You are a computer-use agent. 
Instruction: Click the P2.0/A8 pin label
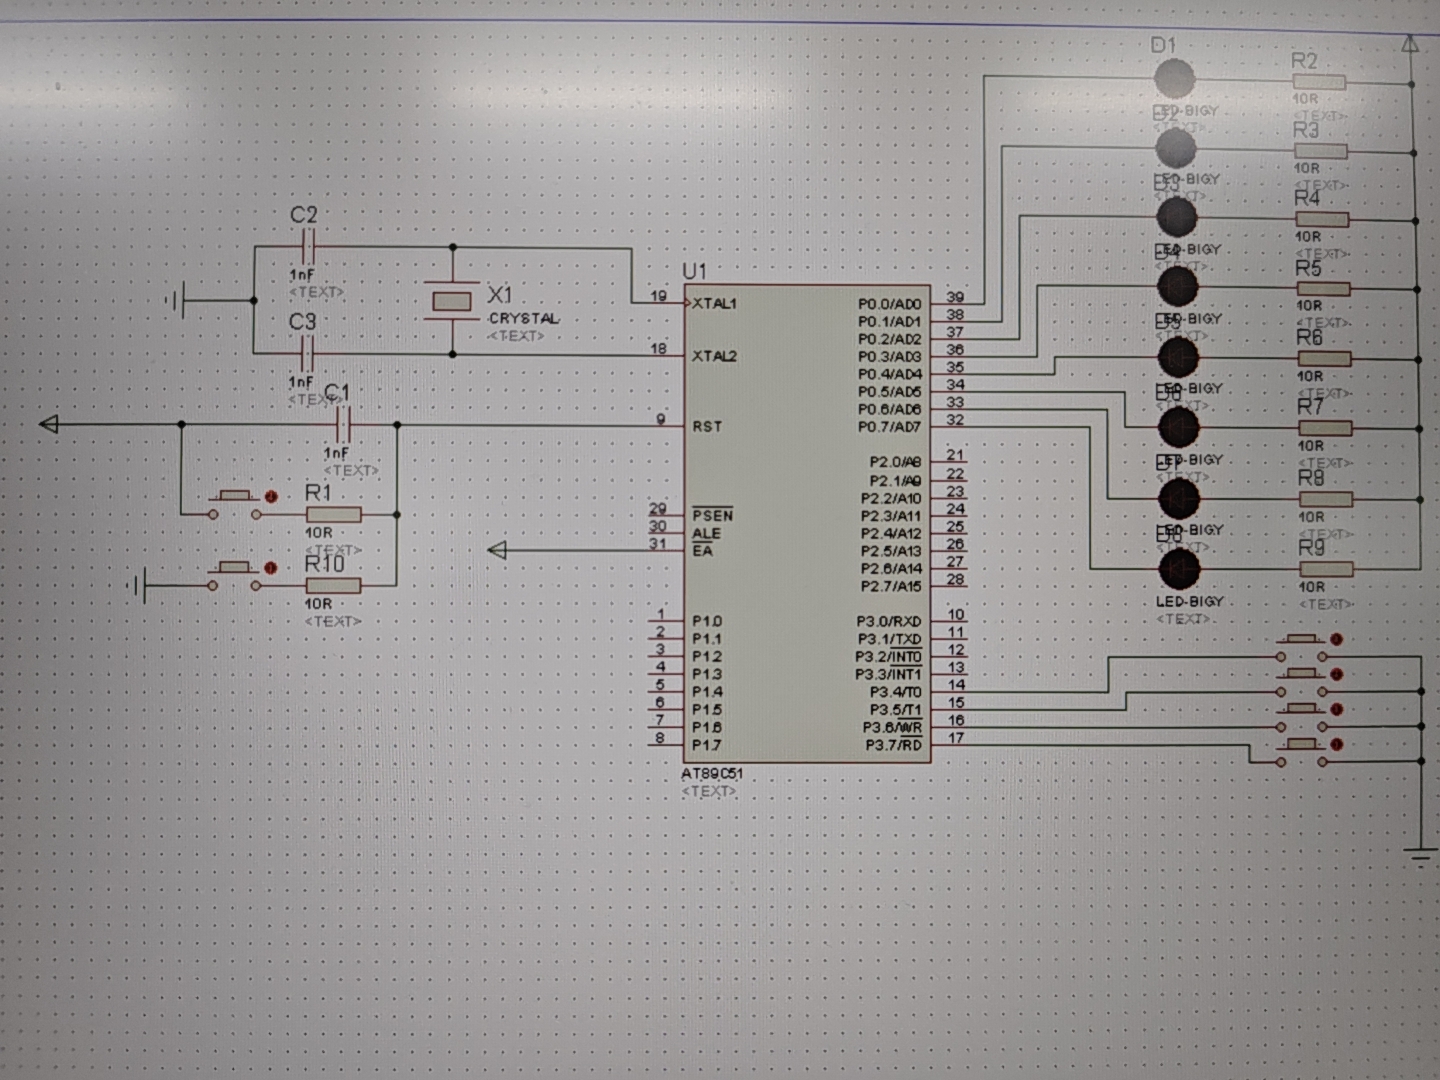(x=895, y=462)
